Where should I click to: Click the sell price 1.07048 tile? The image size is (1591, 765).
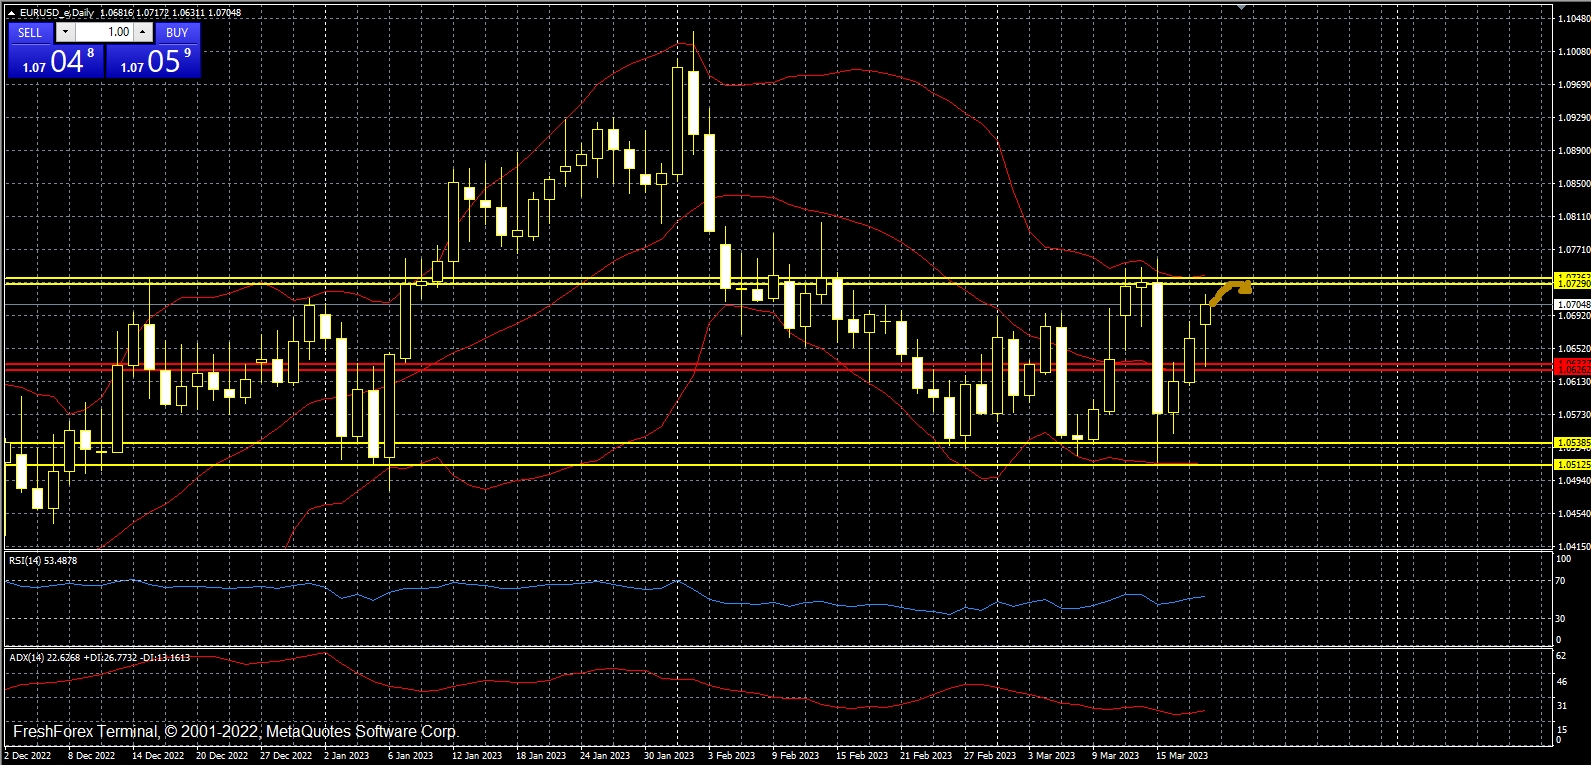click(x=55, y=61)
